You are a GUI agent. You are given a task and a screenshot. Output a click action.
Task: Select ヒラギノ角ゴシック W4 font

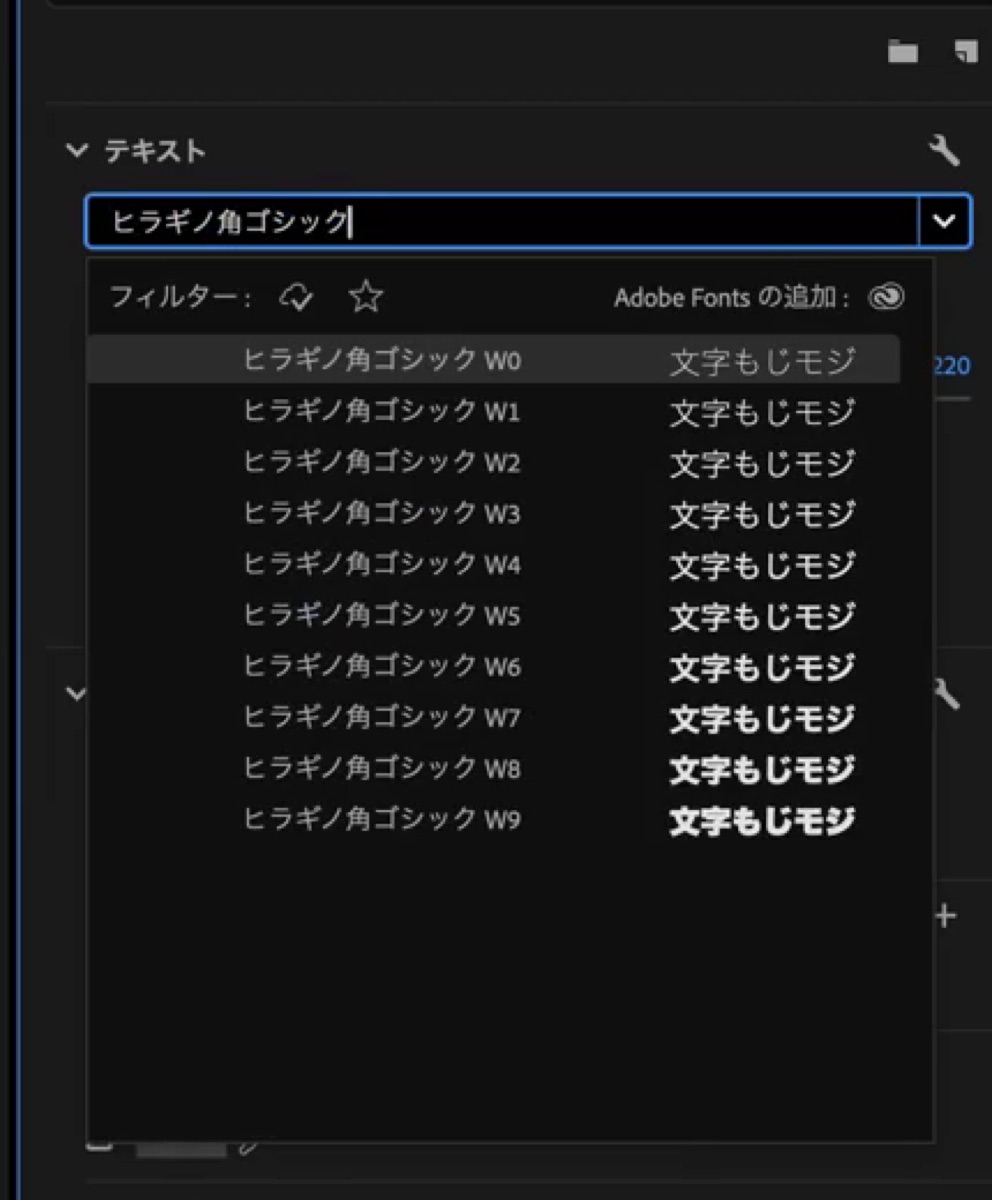pyautogui.click(x=494, y=564)
